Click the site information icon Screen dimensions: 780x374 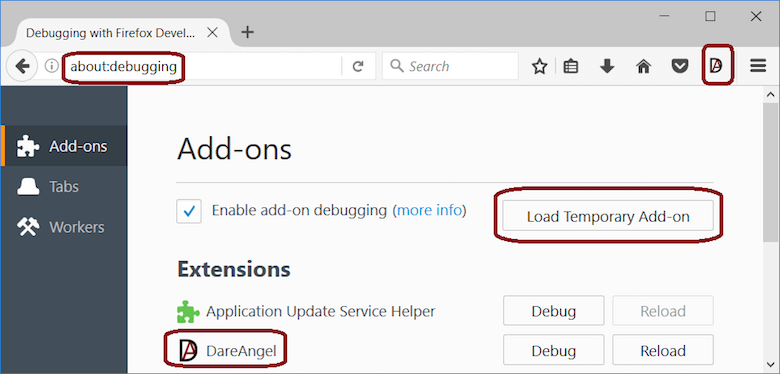click(x=51, y=66)
